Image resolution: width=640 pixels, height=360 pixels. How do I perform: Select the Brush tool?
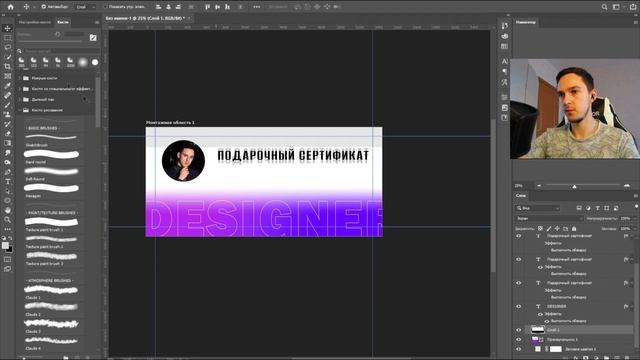tap(7, 105)
